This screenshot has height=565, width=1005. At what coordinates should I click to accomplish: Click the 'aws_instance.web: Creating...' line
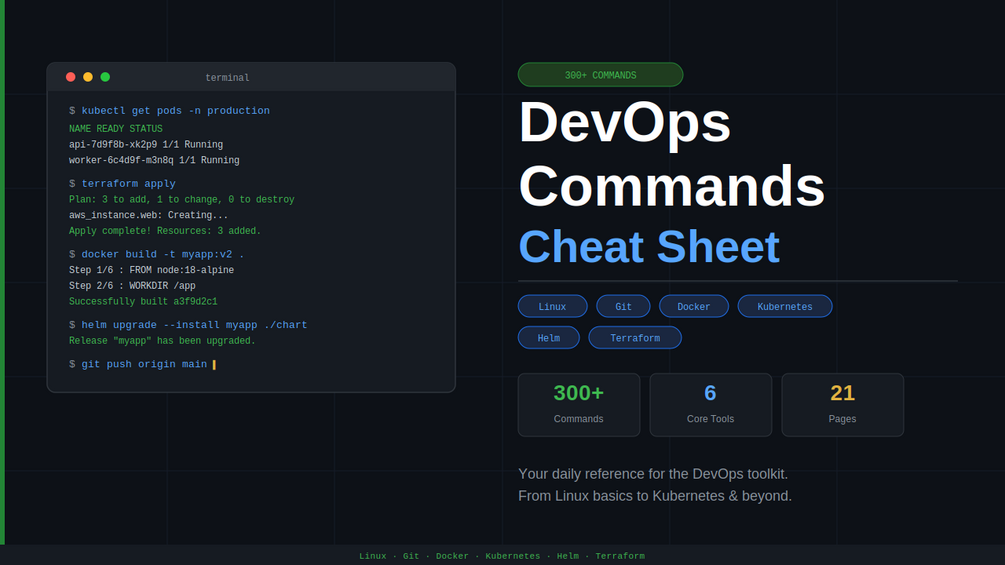point(148,215)
